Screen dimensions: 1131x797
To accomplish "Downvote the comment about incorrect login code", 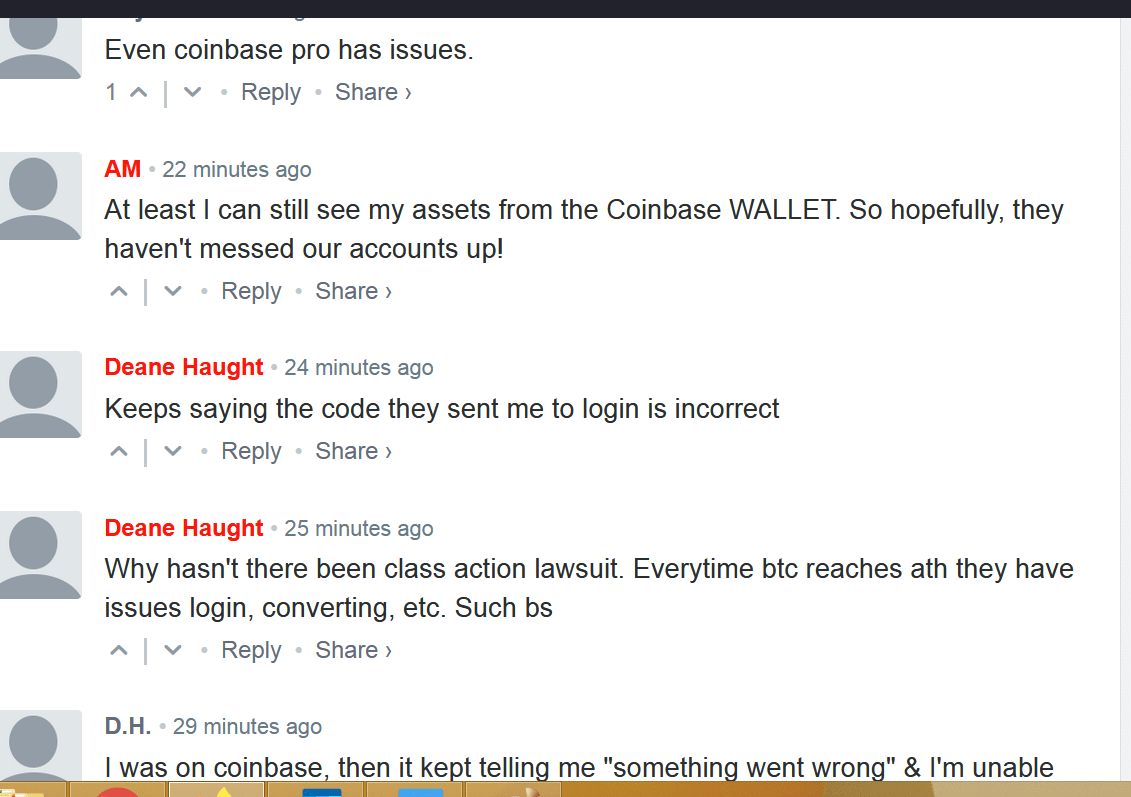I will coord(173,452).
